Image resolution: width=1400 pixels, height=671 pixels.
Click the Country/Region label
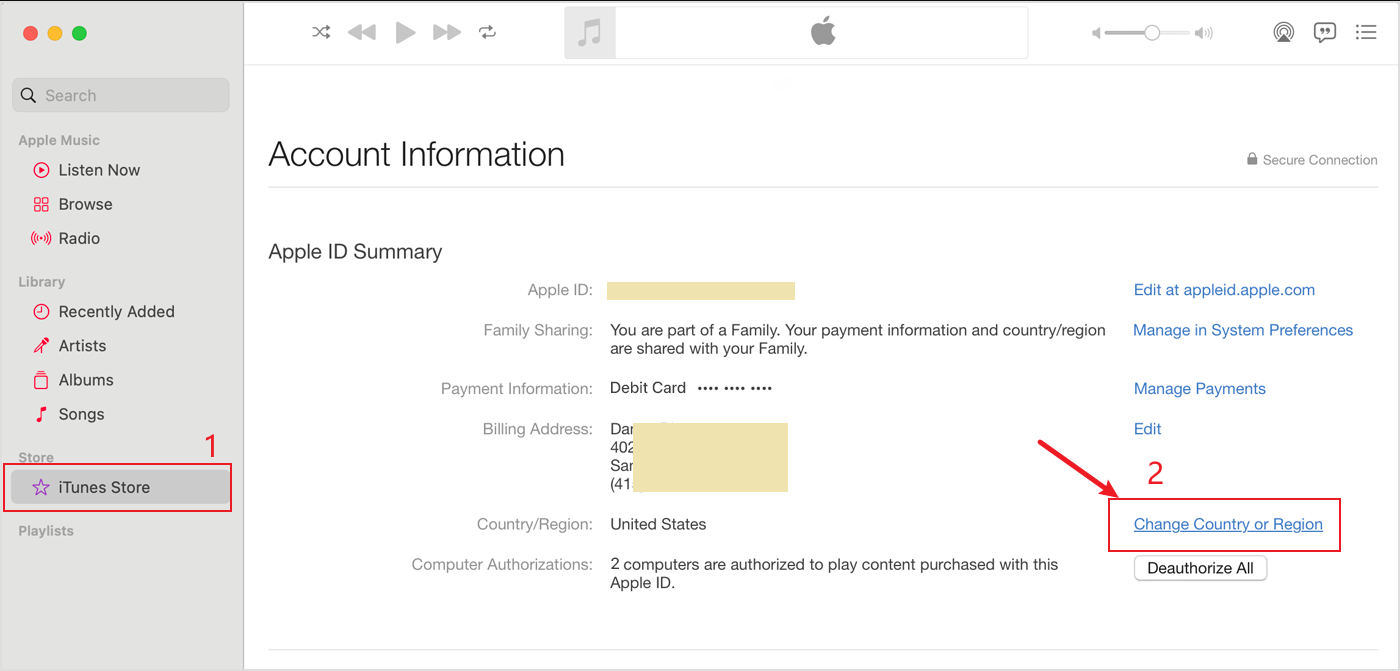535,524
